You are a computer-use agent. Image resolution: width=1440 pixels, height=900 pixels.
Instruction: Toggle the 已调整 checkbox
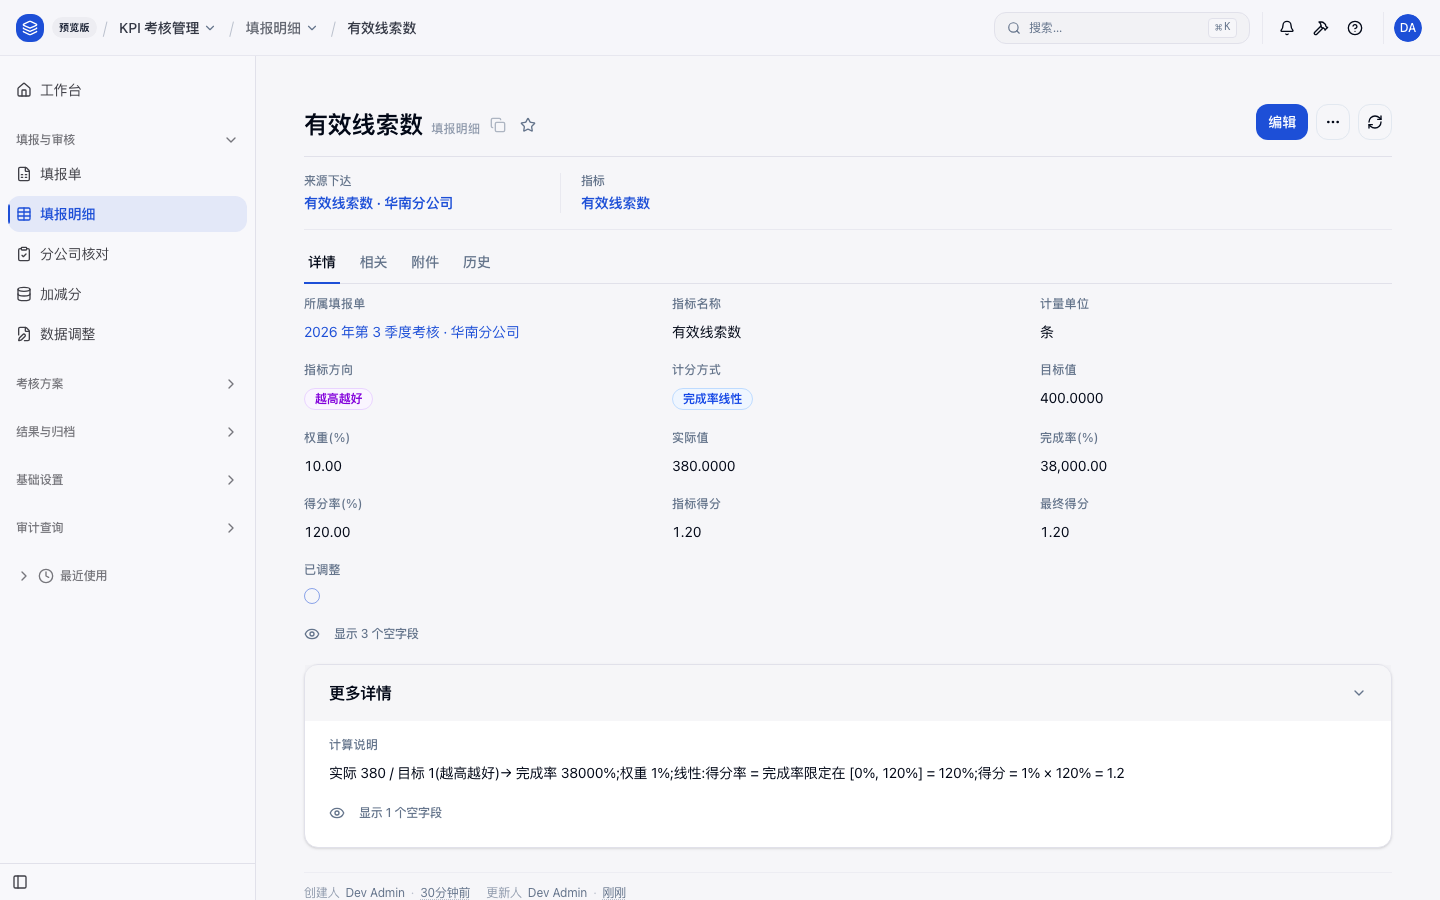click(x=312, y=596)
